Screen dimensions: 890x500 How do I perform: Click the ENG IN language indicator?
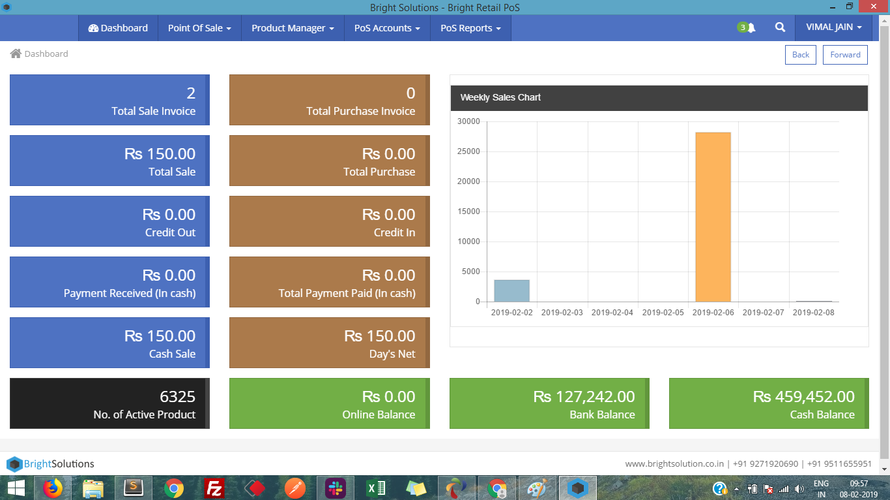point(821,489)
